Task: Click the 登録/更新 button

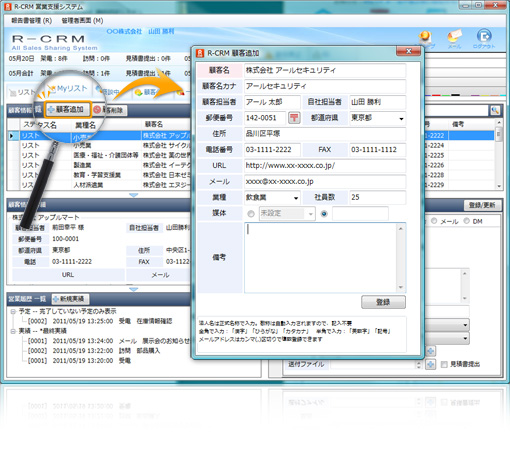Action: [482, 205]
